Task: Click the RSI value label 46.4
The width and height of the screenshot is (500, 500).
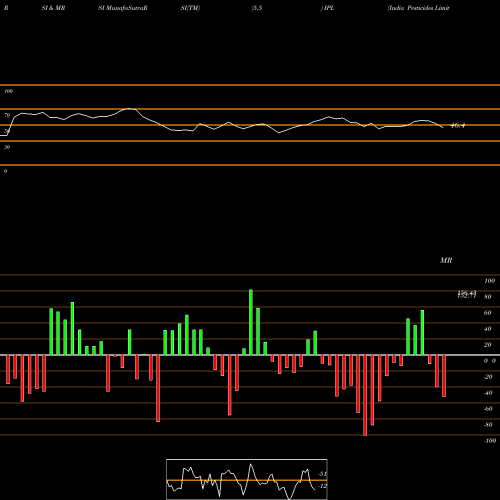Action: 457,126
